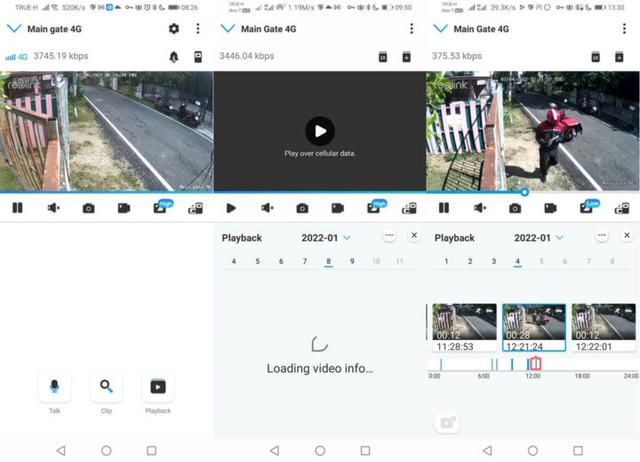This screenshot has height=462, width=640.
Task: Select day 3 in right screen date row
Action: 493,261
